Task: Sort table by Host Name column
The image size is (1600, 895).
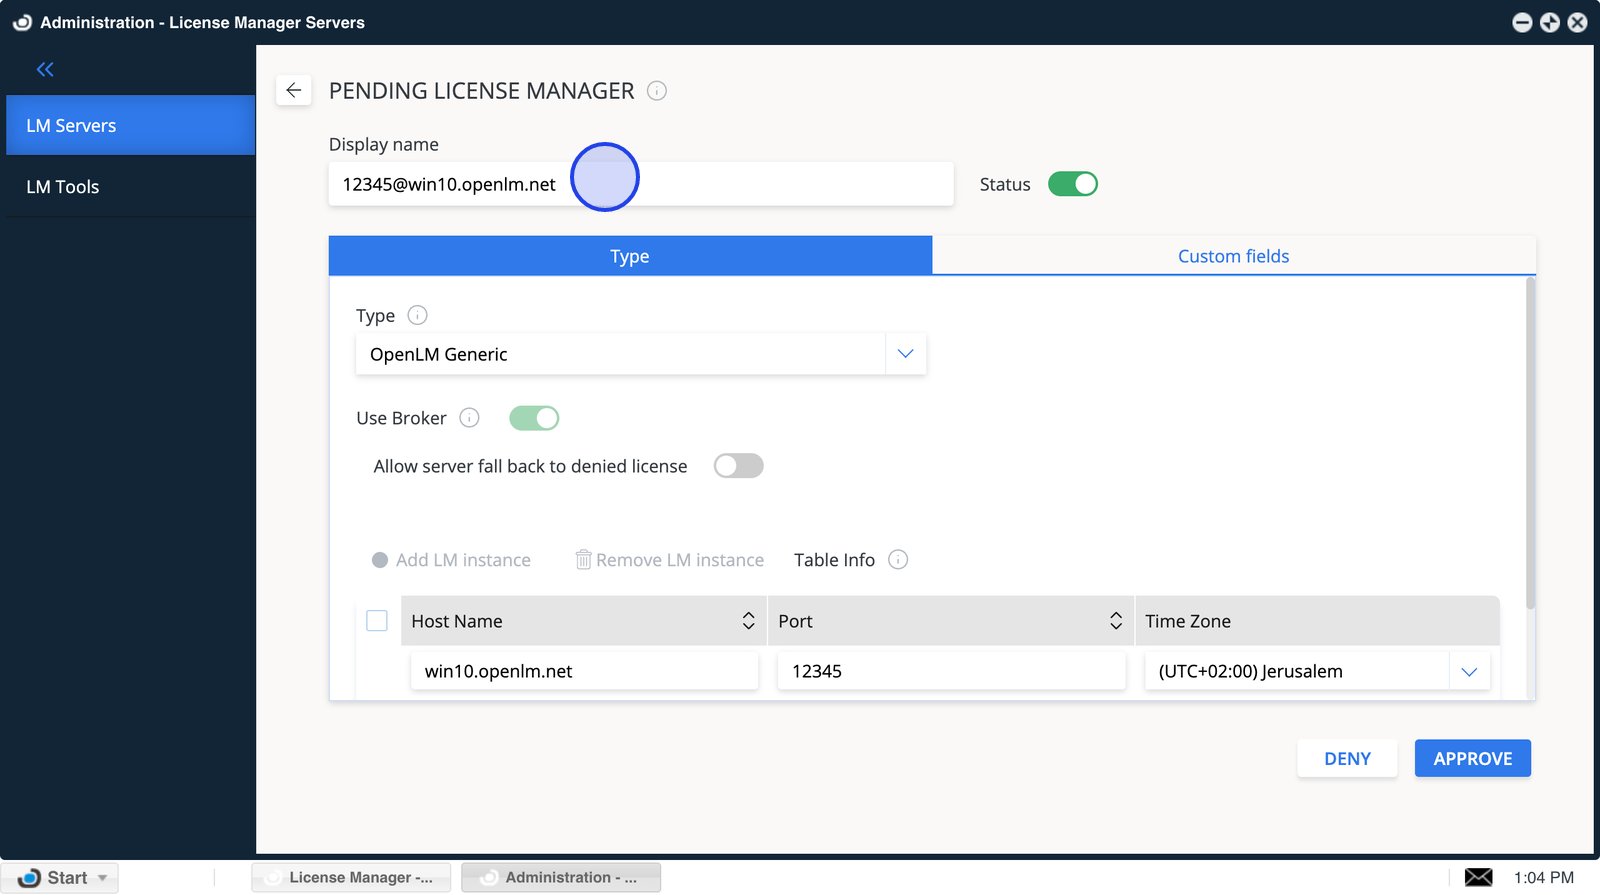Action: [748, 621]
